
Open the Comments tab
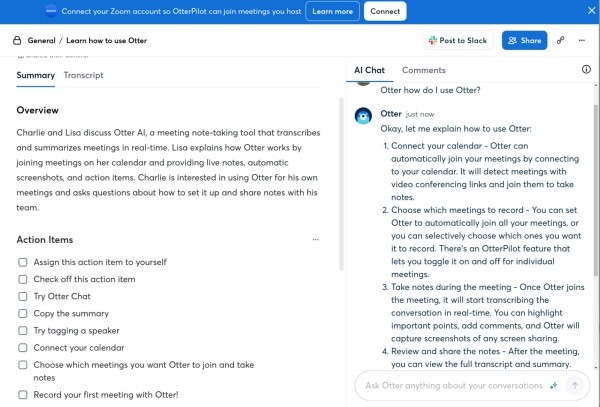423,70
